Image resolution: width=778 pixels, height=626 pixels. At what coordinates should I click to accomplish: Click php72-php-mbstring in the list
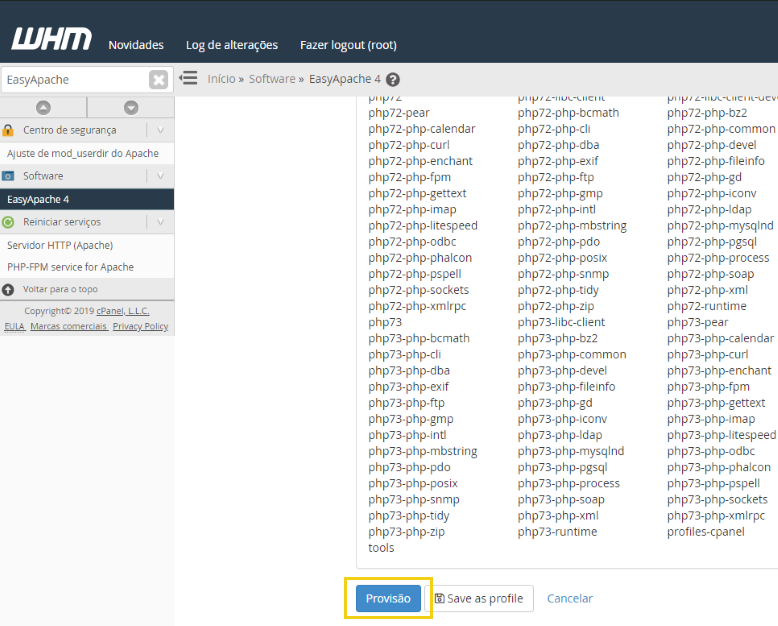[572, 225]
